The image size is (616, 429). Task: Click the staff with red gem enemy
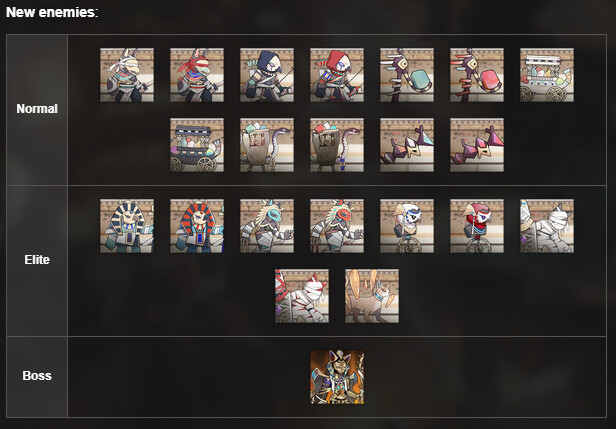click(477, 75)
